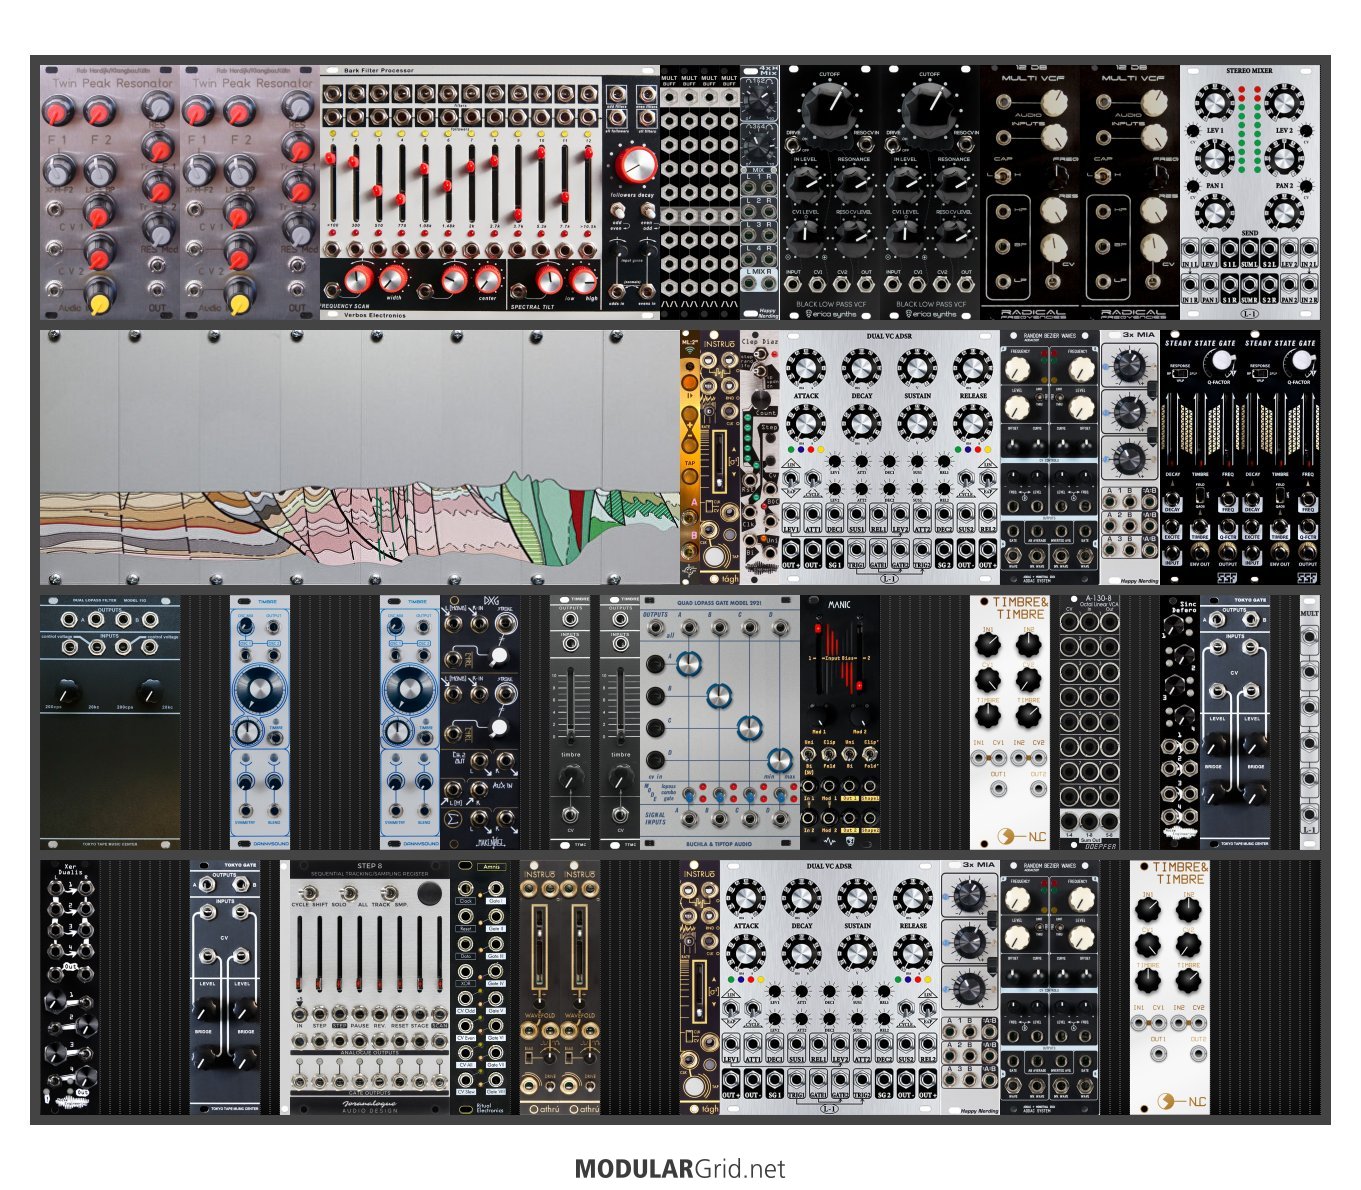Open the Xer Dualis module

pyautogui.click(x=70, y=987)
